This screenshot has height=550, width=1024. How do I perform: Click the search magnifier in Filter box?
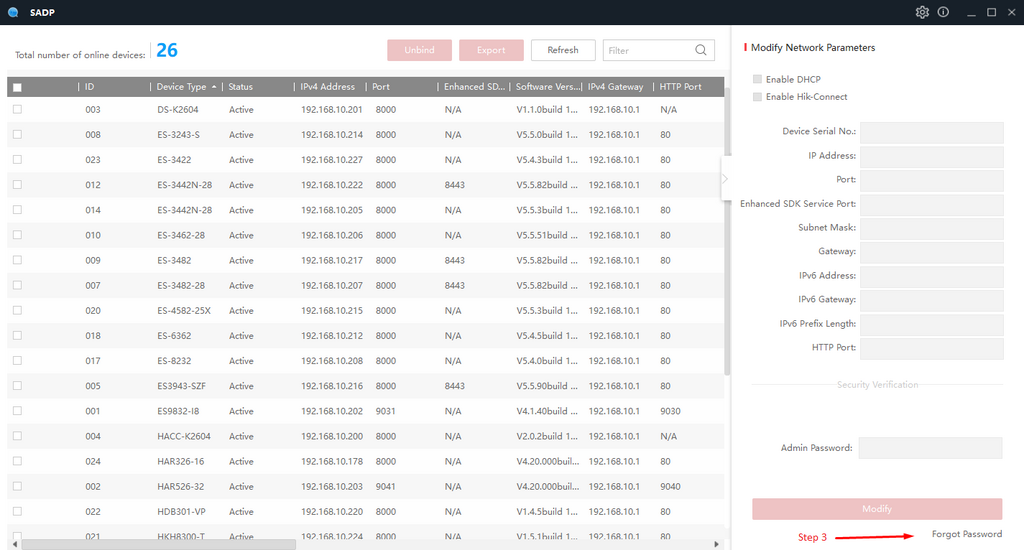[x=701, y=50]
